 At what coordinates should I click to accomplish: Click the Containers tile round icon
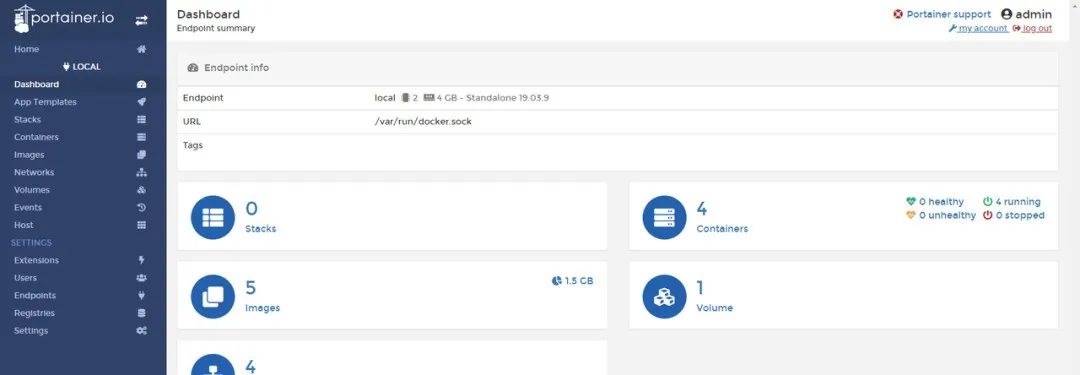pos(665,217)
